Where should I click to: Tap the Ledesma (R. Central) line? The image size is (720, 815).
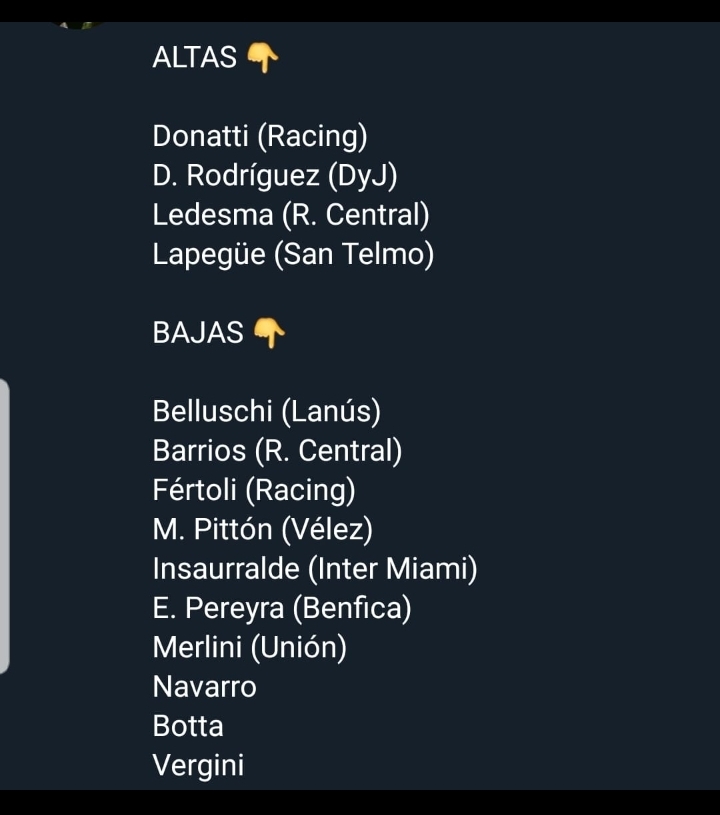[x=291, y=215]
